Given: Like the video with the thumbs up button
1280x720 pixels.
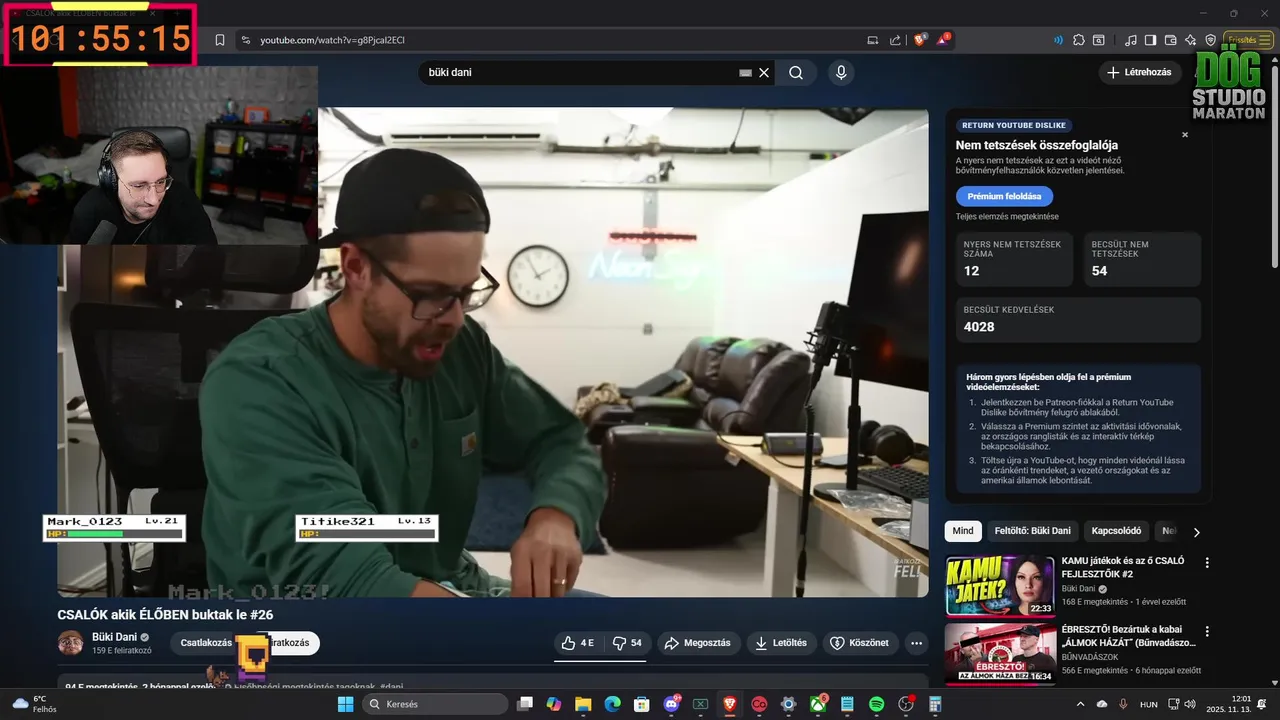Looking at the screenshot, I should pyautogui.click(x=578, y=643).
